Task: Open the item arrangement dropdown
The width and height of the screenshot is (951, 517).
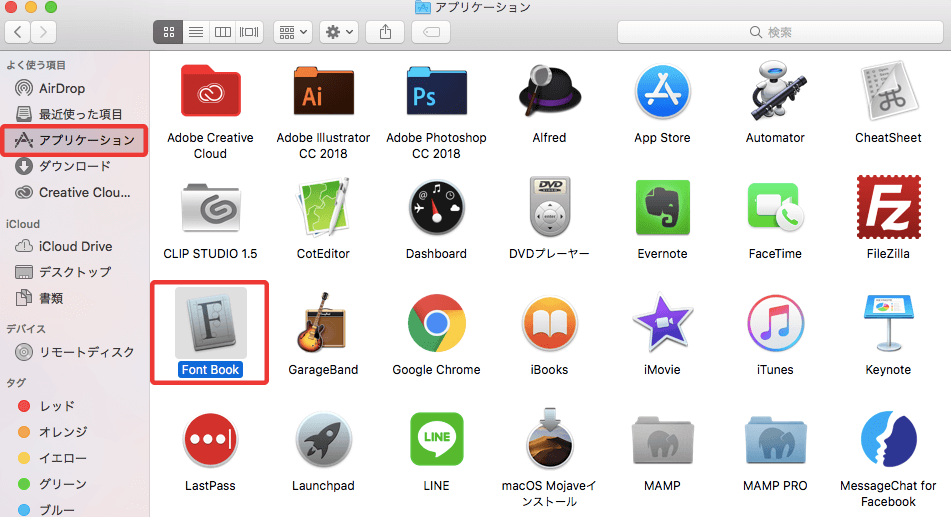Action: pyautogui.click(x=293, y=32)
